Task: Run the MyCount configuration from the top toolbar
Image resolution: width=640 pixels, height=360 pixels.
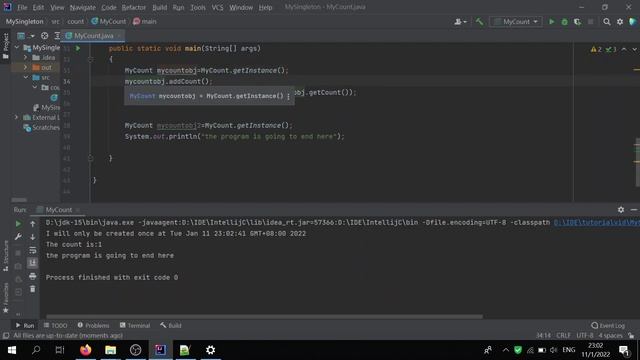Action: [x=551, y=22]
